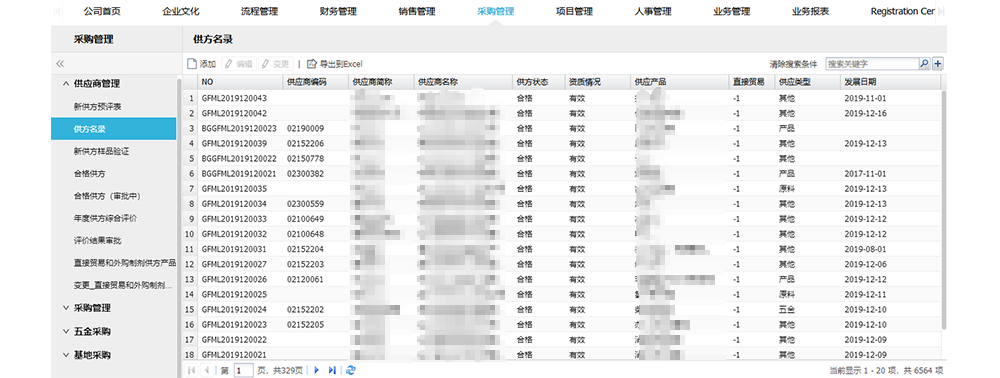Click the search magnifier icon
1000x378 pixels.
point(924,64)
